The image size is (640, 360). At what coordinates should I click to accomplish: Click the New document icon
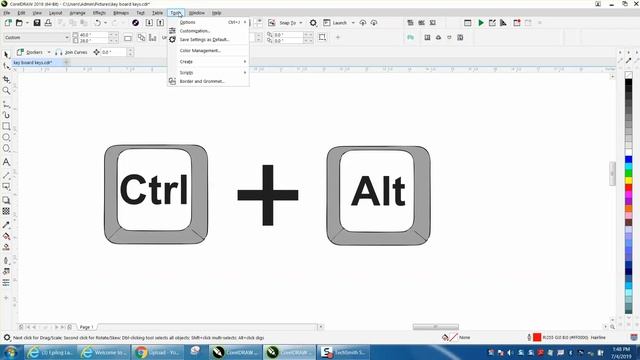8,23
